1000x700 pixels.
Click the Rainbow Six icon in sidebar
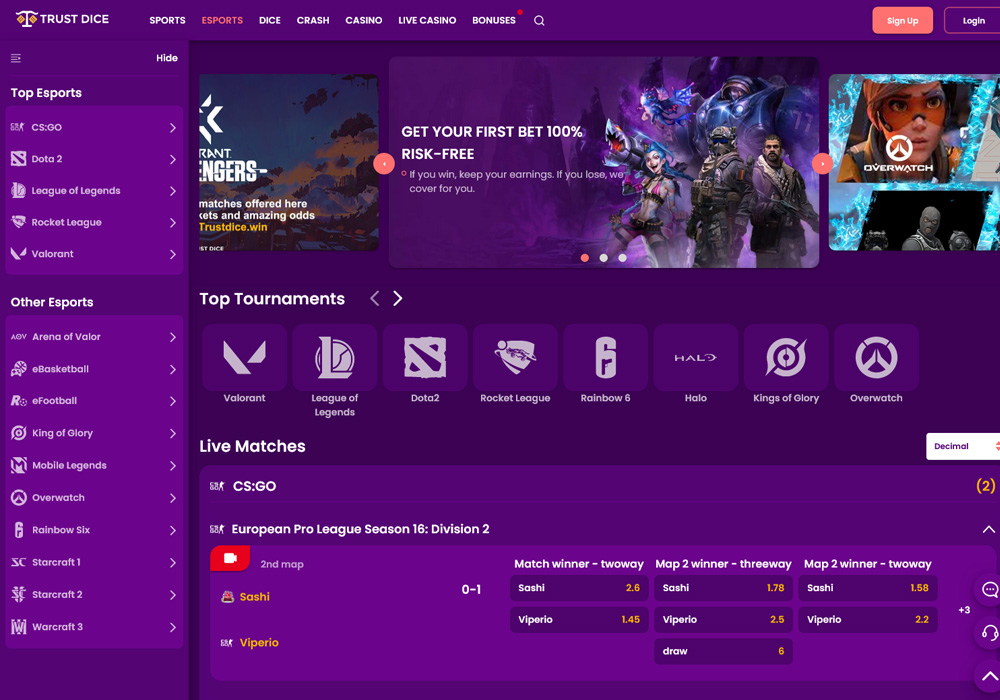click(19, 530)
